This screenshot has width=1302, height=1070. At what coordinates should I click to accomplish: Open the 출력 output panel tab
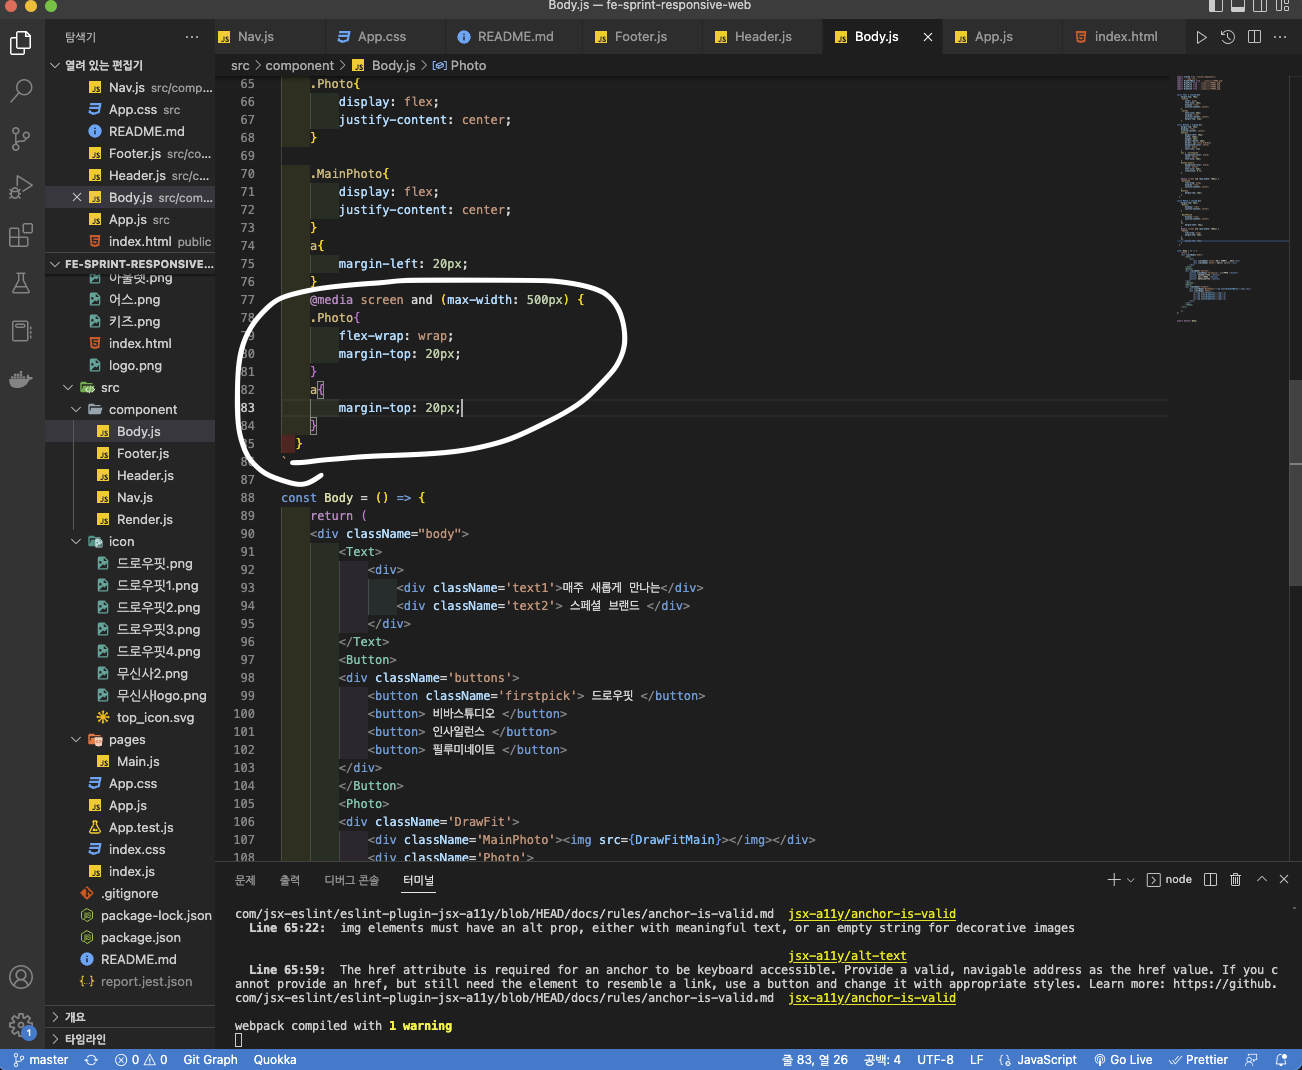[x=289, y=880]
